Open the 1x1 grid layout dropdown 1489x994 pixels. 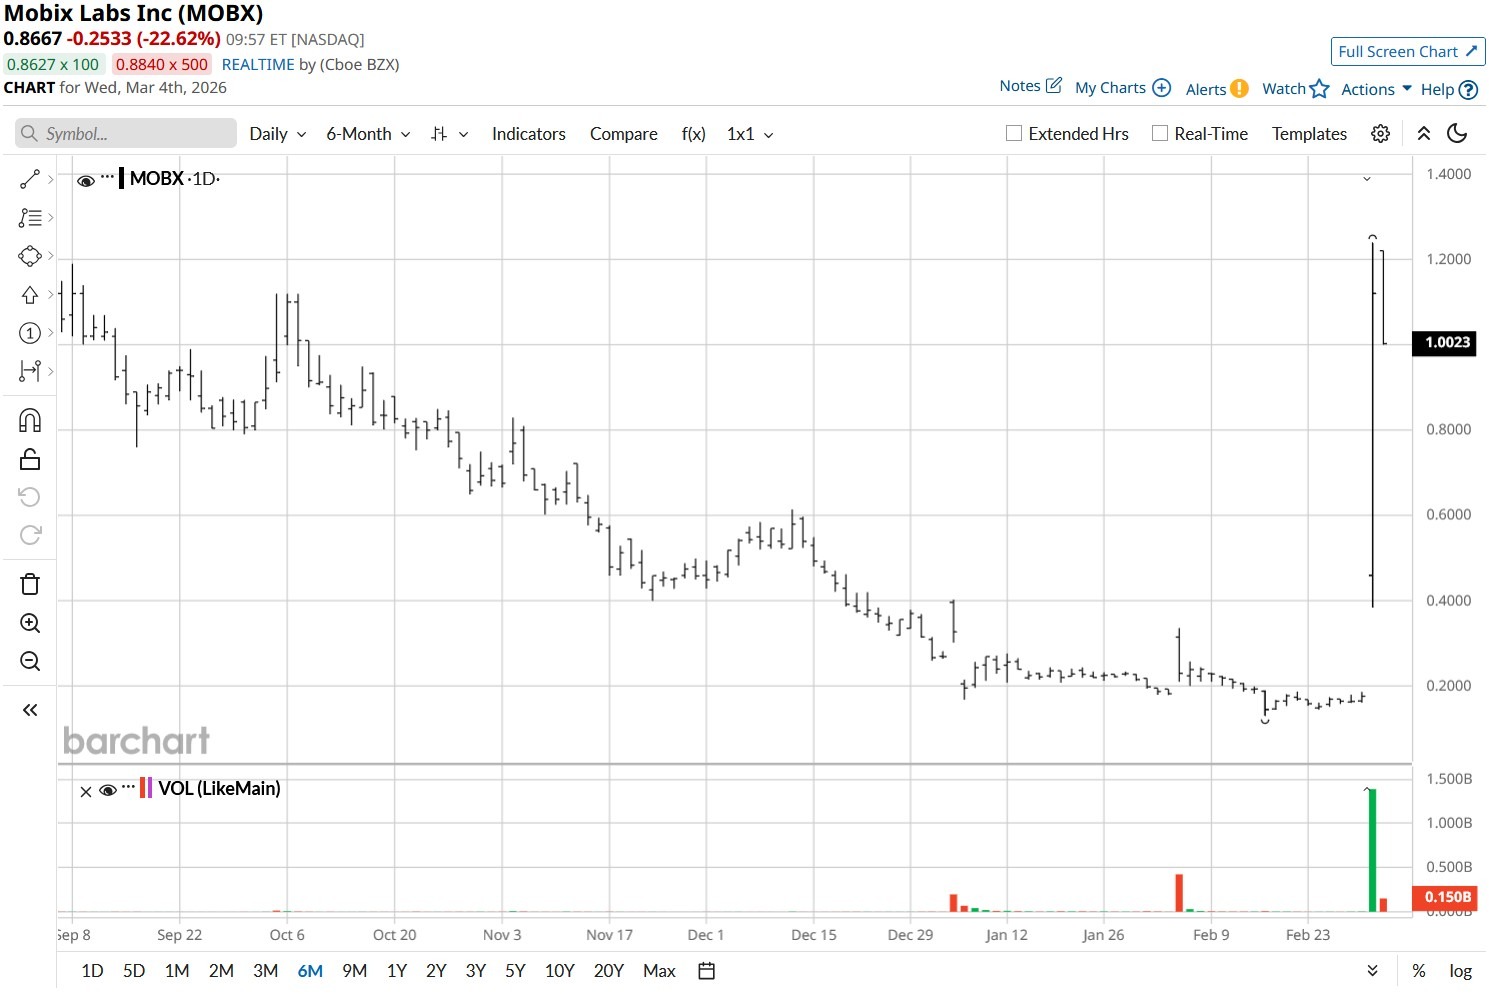pyautogui.click(x=750, y=134)
